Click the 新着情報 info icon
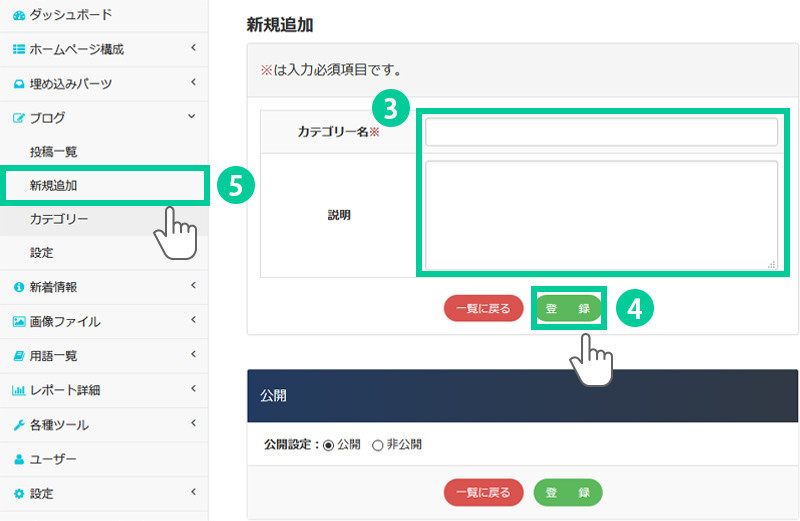The width and height of the screenshot is (800, 521). tap(19, 287)
